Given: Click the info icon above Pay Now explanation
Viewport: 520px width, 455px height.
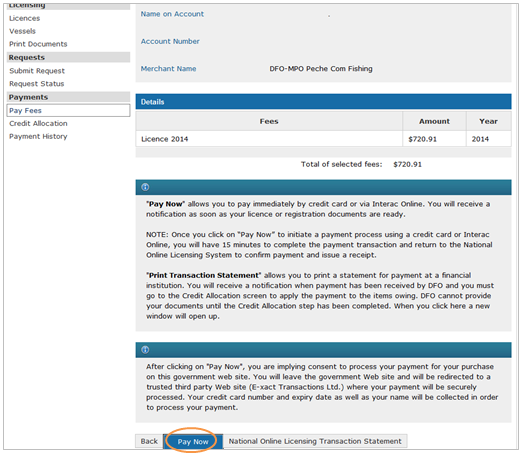Looking at the screenshot, I should click(145, 187).
